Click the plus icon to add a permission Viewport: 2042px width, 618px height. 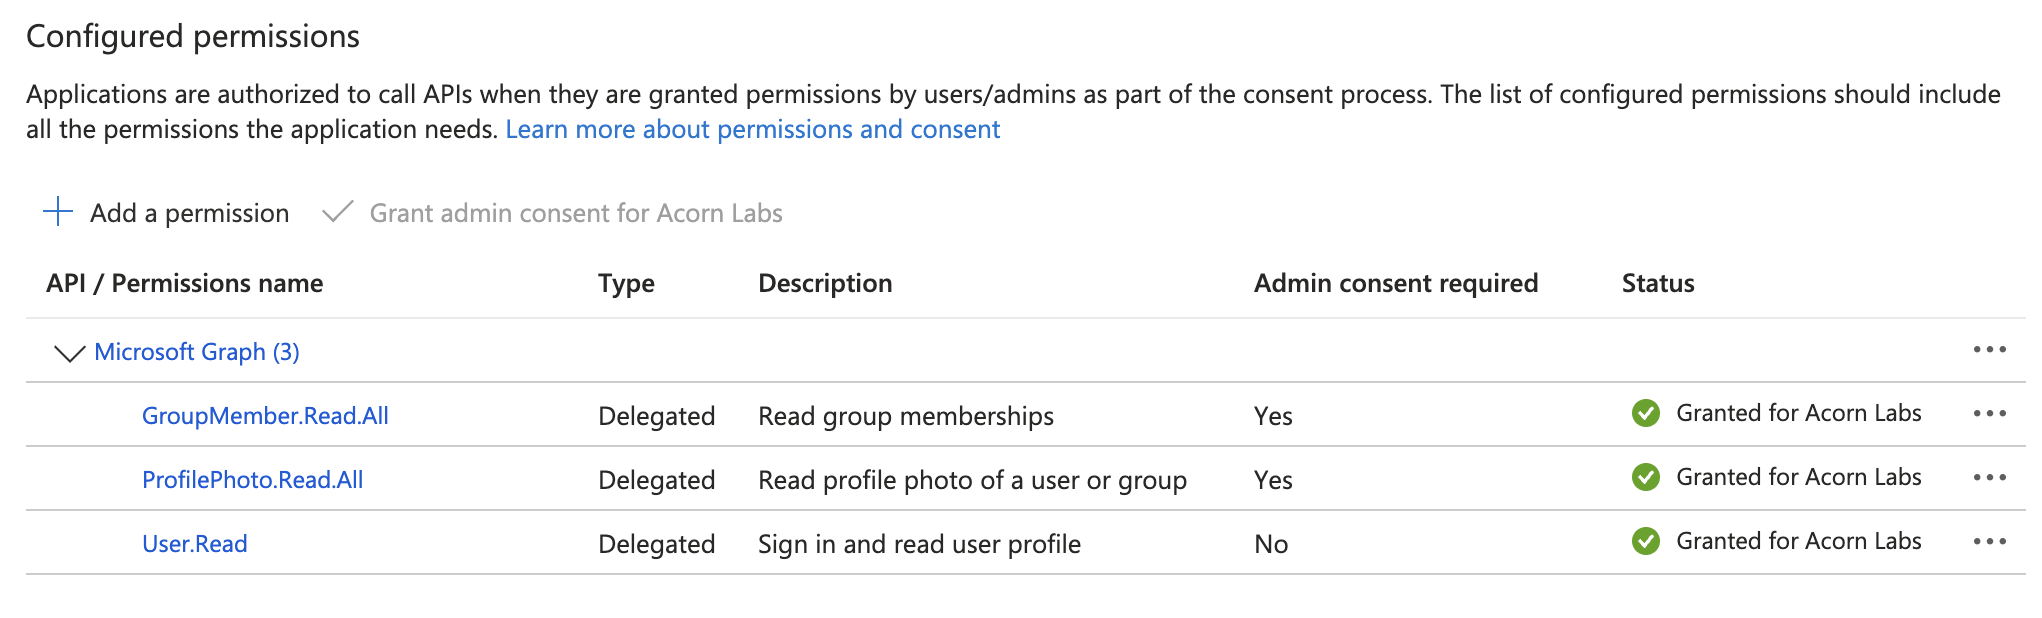[x=57, y=212]
